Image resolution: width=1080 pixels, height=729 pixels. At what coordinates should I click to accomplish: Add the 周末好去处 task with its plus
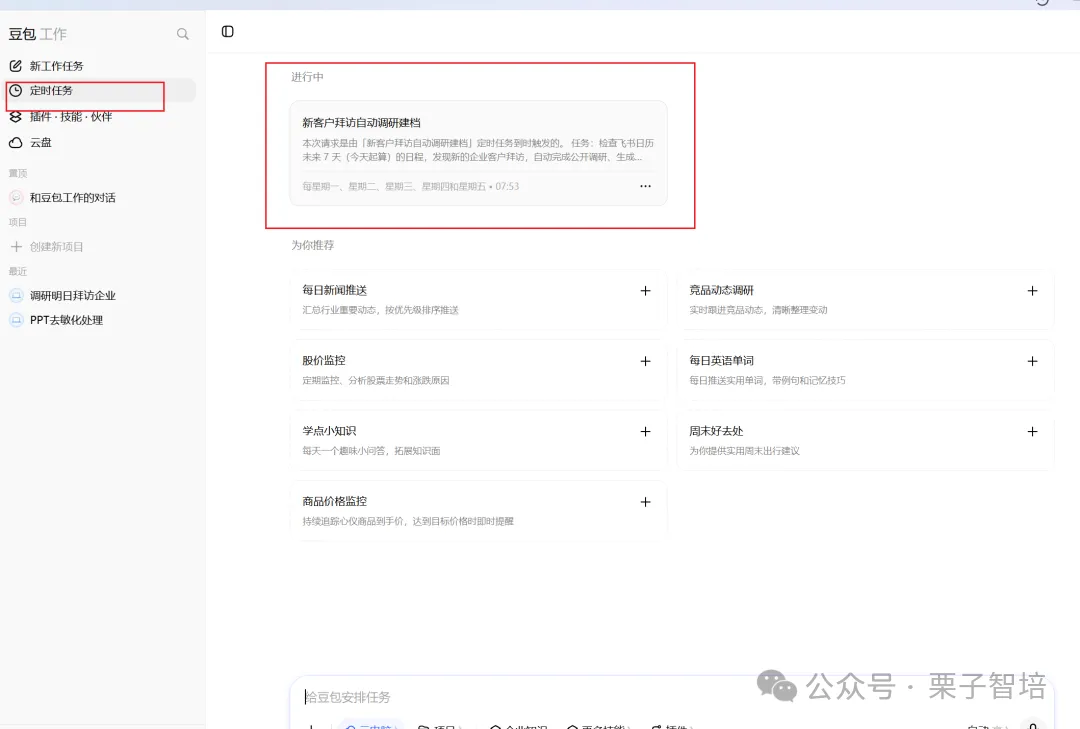[x=1032, y=431]
